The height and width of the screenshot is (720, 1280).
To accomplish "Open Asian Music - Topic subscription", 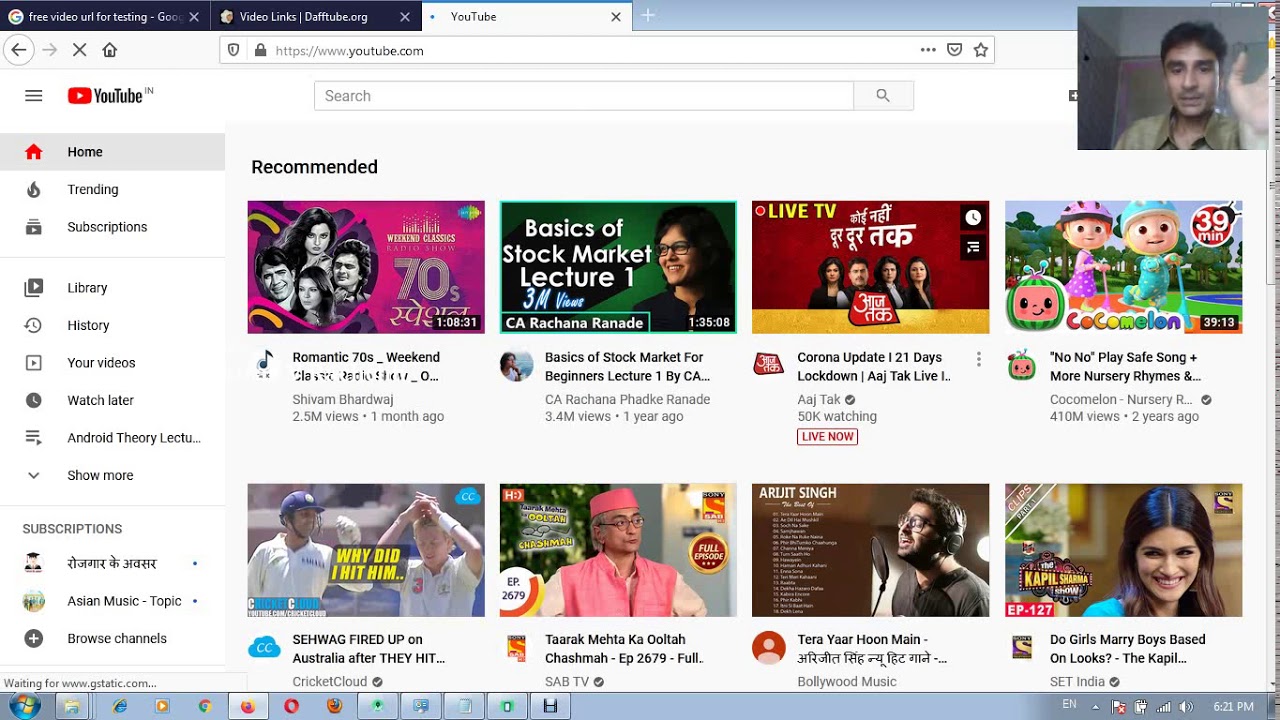I will [112, 601].
